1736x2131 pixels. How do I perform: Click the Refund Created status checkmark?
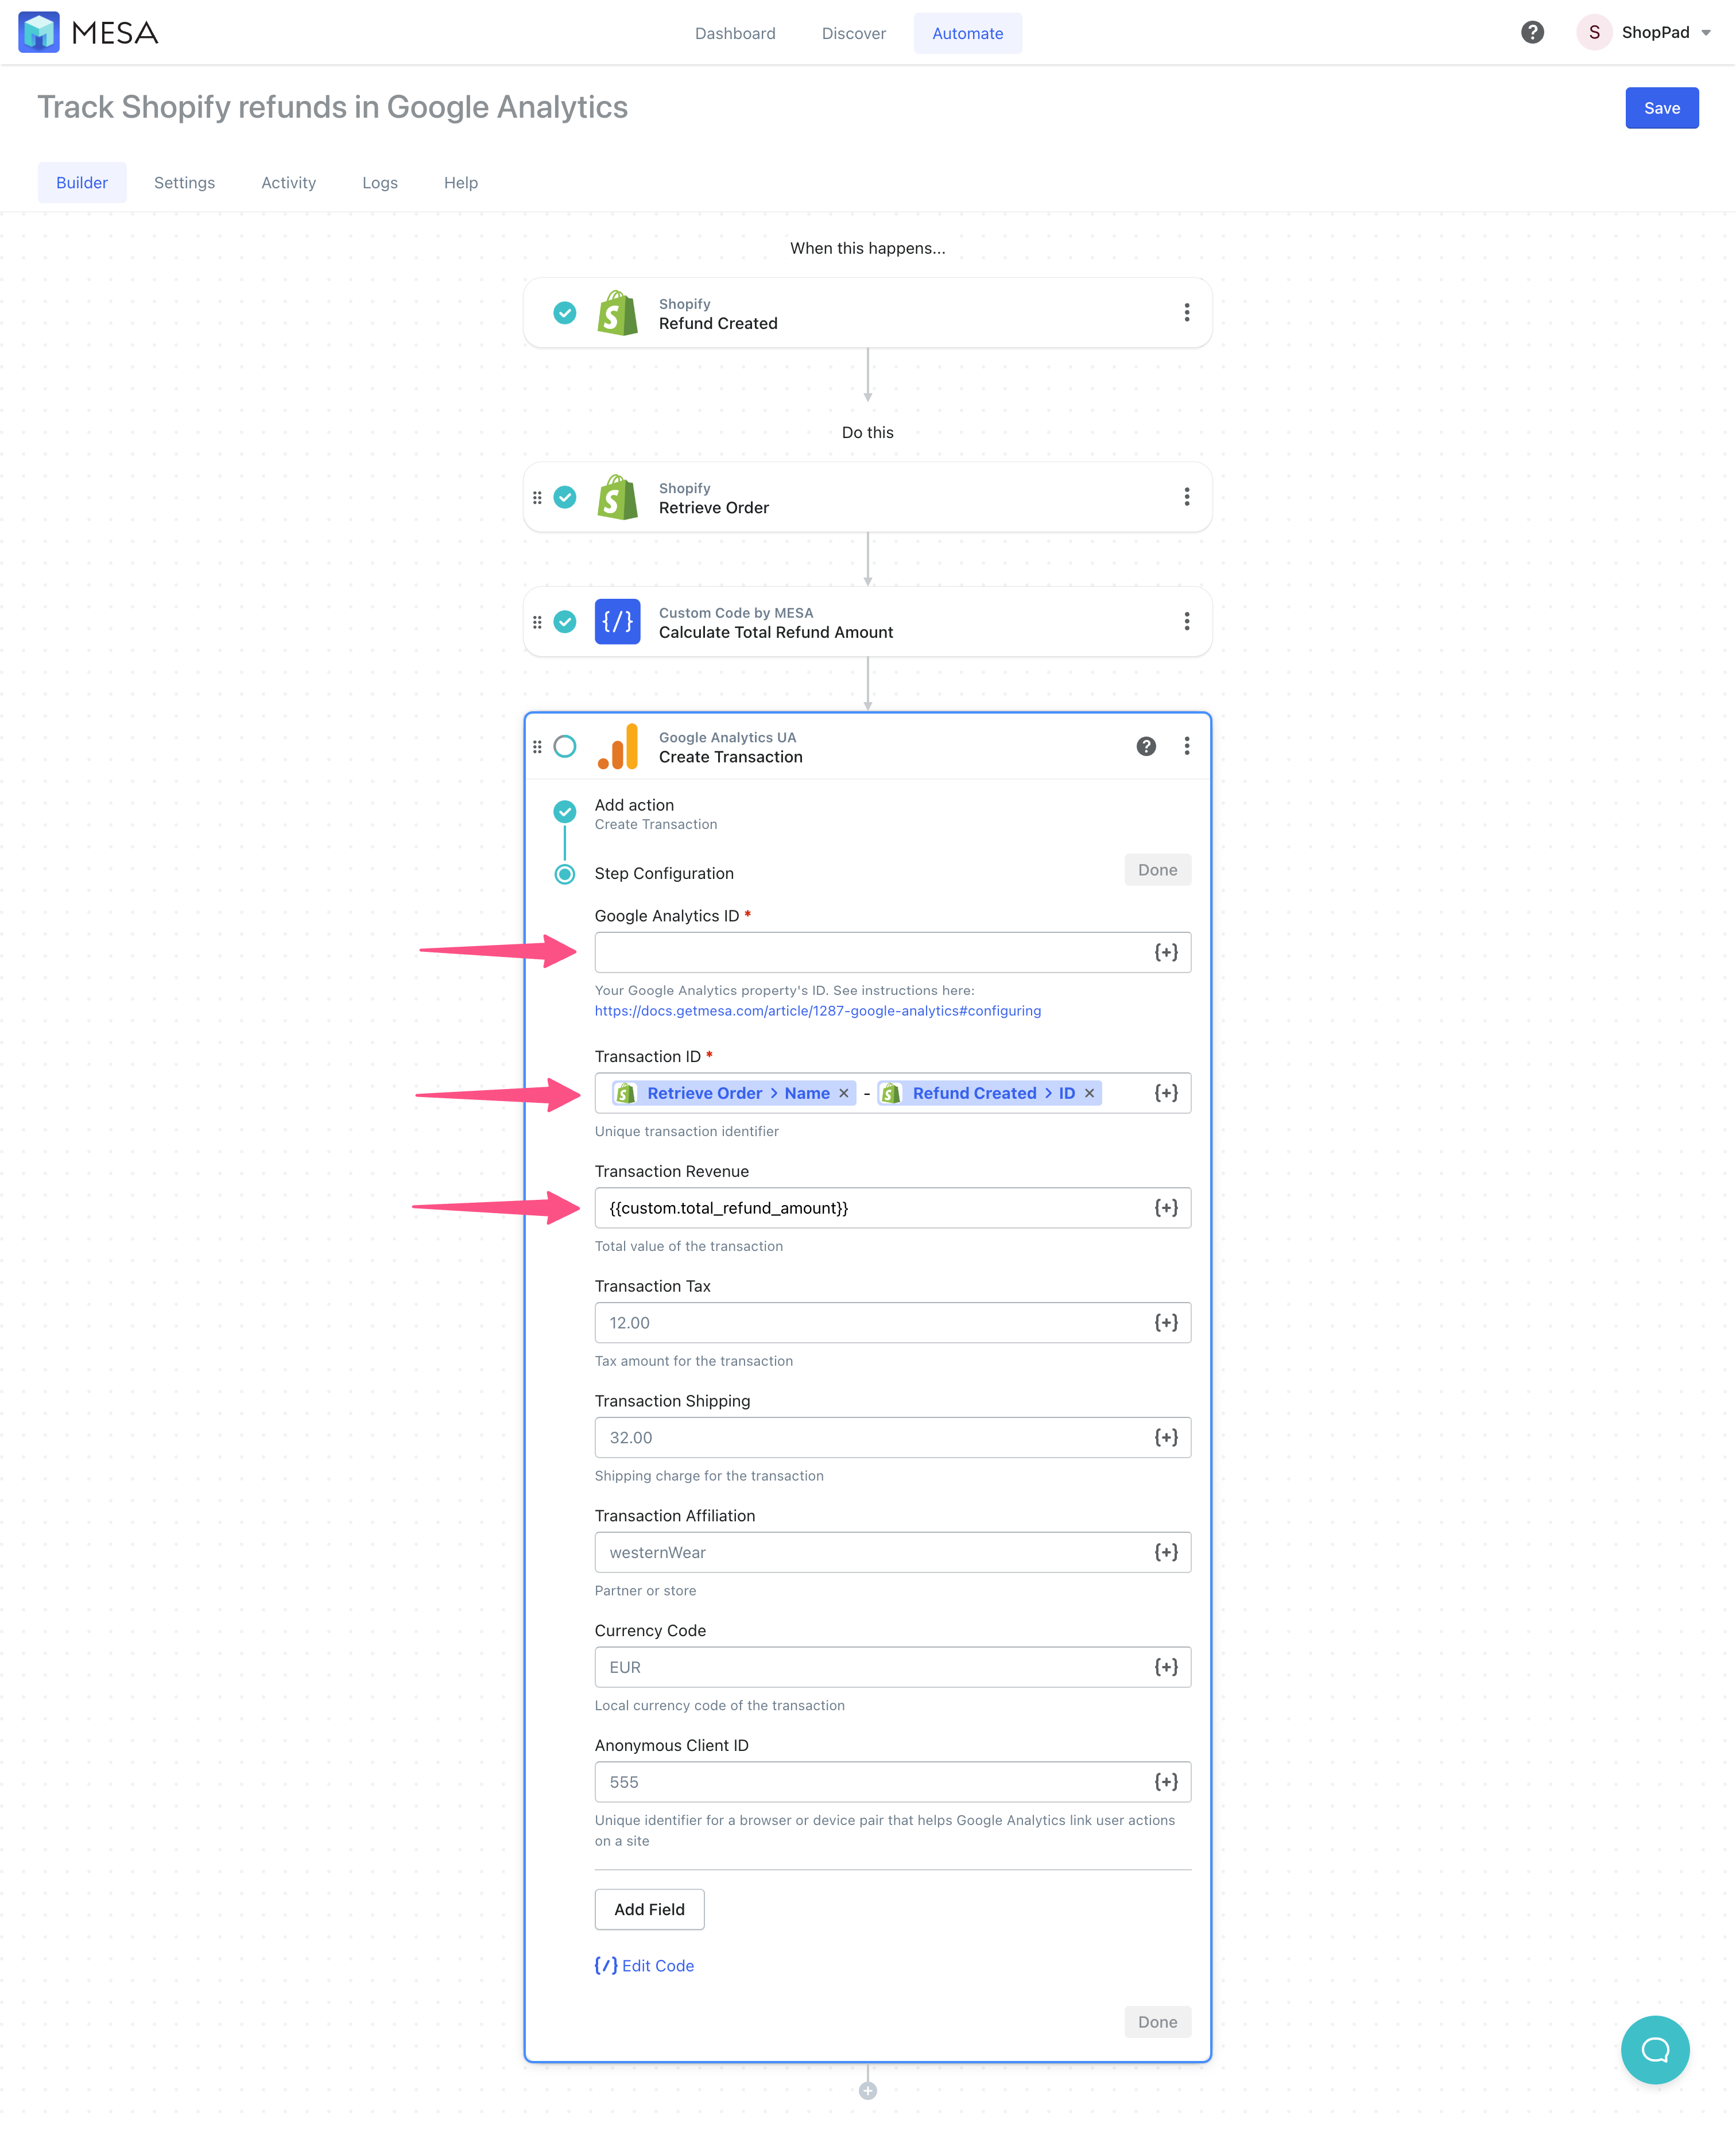tap(565, 313)
